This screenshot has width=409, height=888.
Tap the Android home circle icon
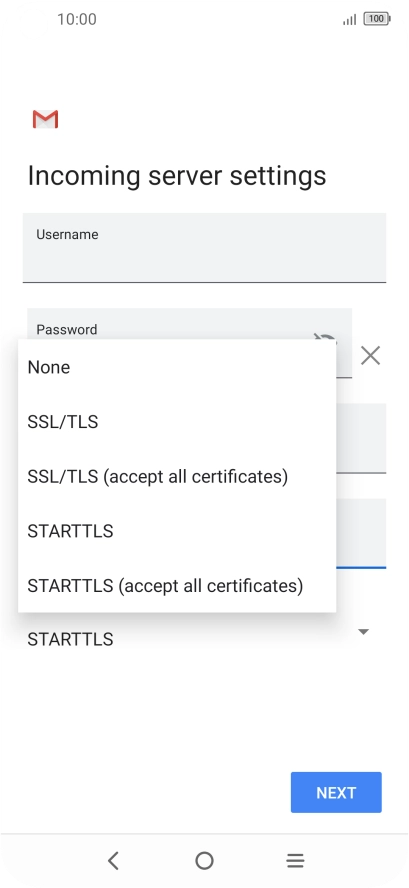pyautogui.click(x=204, y=861)
